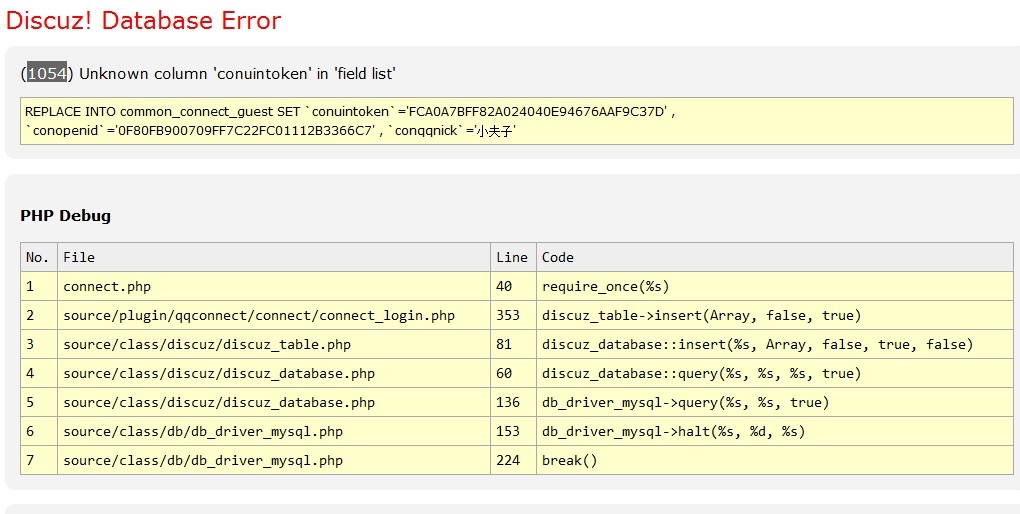Click line number 224 cell
This screenshot has width=1020, height=514.
tap(508, 460)
